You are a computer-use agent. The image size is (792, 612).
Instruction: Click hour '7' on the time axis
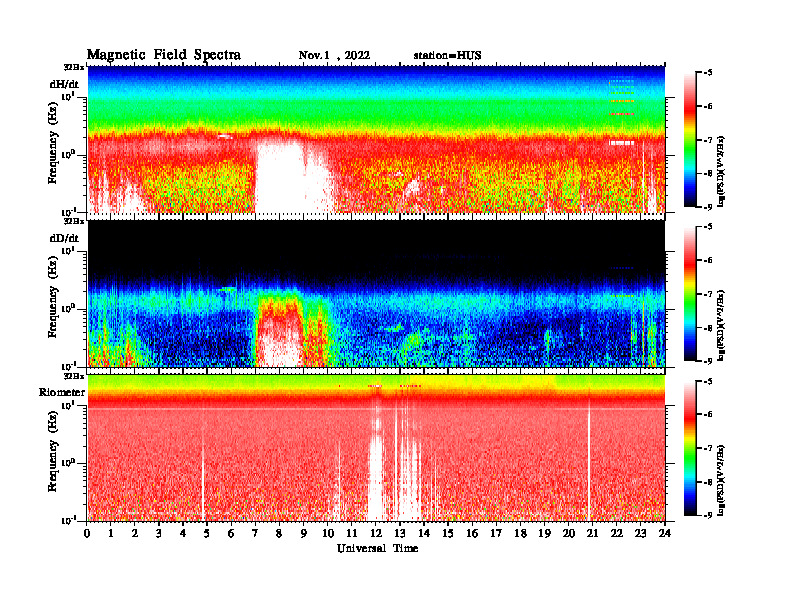(256, 533)
